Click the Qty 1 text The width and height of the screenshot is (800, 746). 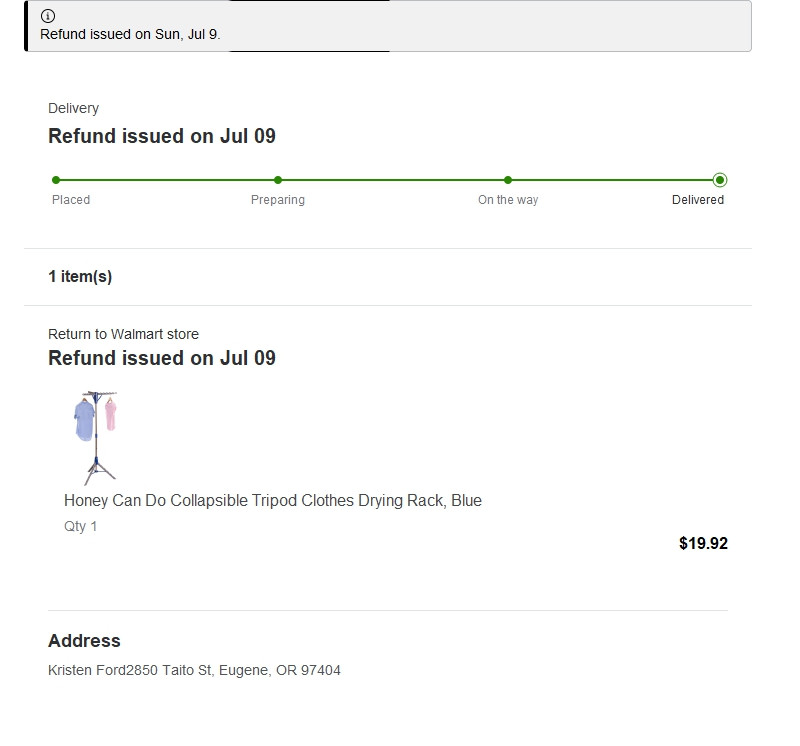80,526
